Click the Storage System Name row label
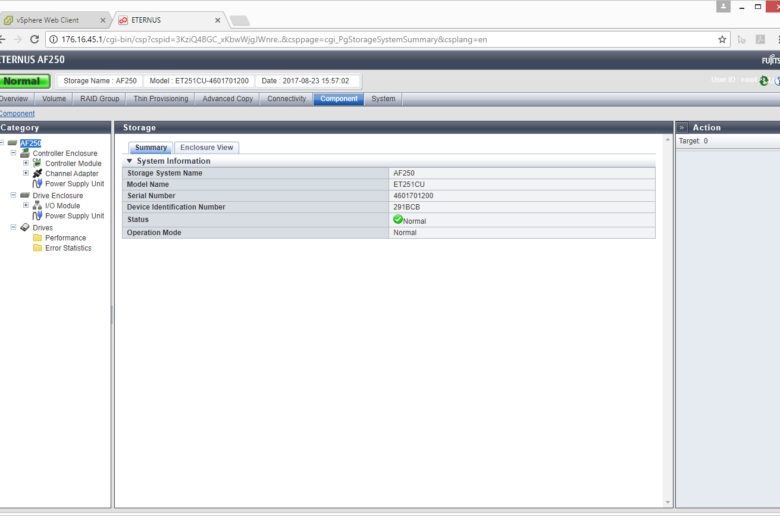 click(x=165, y=173)
